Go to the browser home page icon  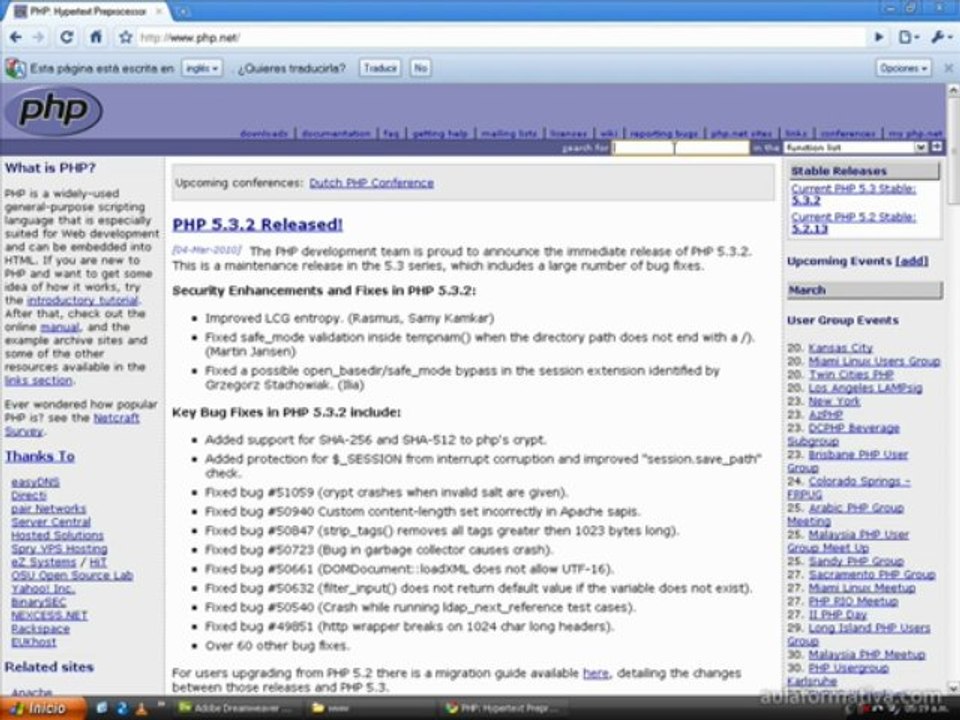pyautogui.click(x=95, y=37)
